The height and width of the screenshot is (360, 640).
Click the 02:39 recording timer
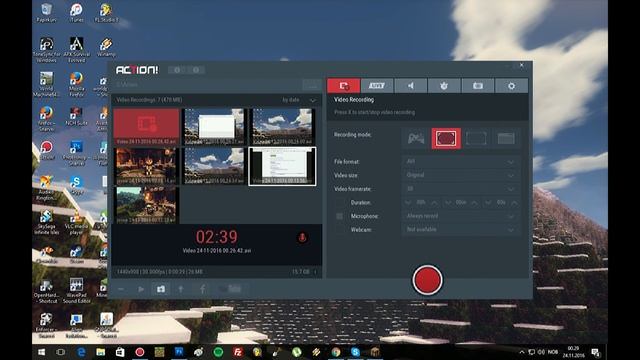pos(216,237)
